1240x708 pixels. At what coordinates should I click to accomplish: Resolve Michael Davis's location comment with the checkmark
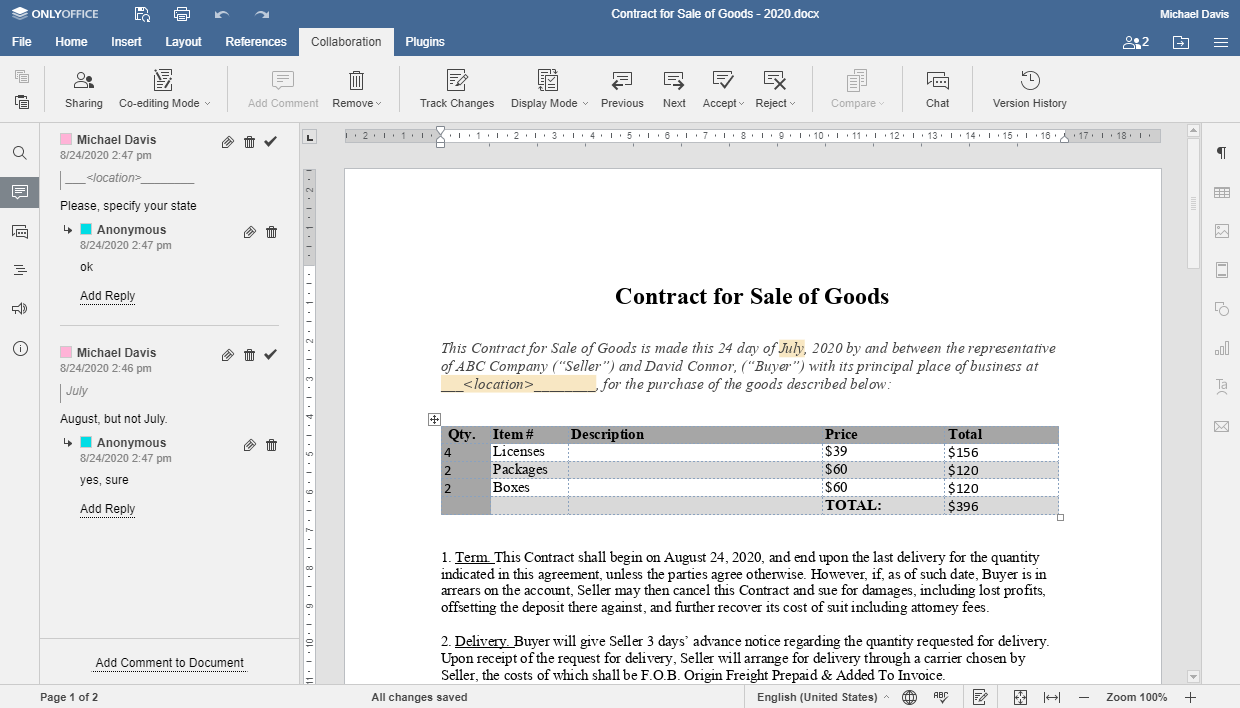[x=270, y=142]
